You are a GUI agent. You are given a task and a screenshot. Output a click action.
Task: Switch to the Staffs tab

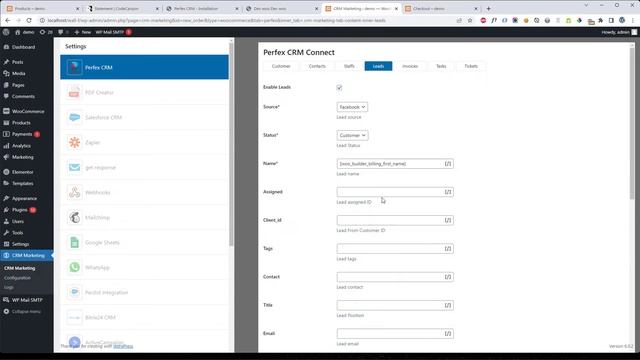coord(349,66)
